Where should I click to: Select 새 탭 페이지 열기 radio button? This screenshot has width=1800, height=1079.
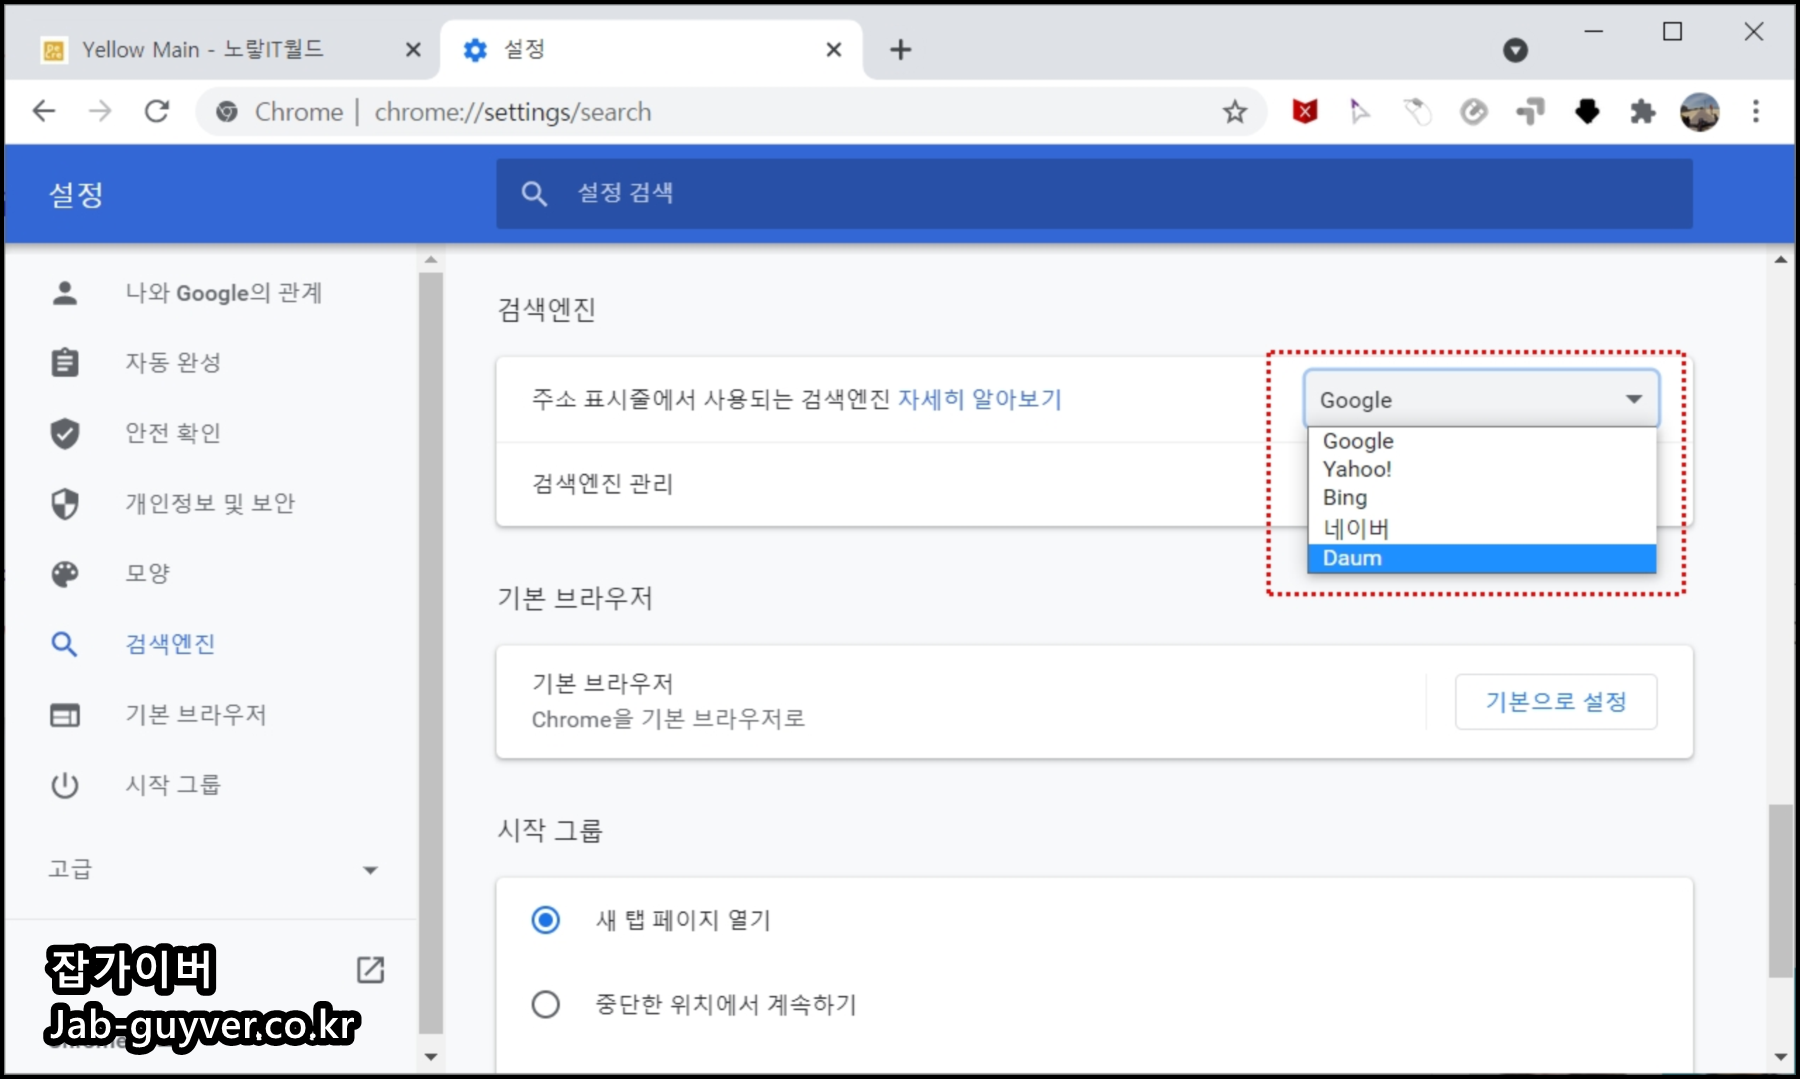click(546, 919)
